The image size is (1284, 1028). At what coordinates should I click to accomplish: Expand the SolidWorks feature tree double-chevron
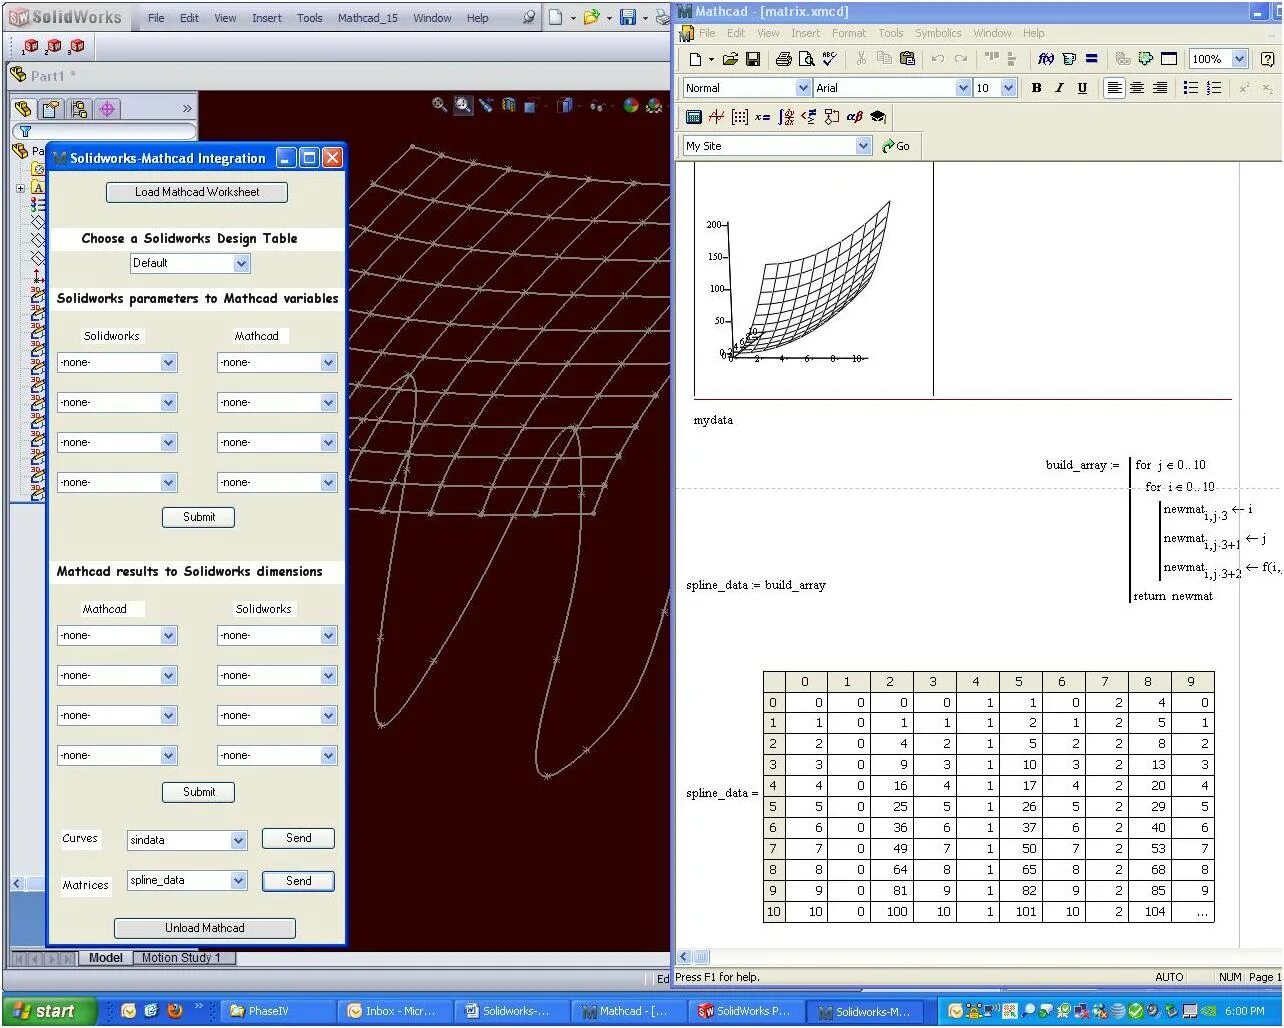coord(187,108)
